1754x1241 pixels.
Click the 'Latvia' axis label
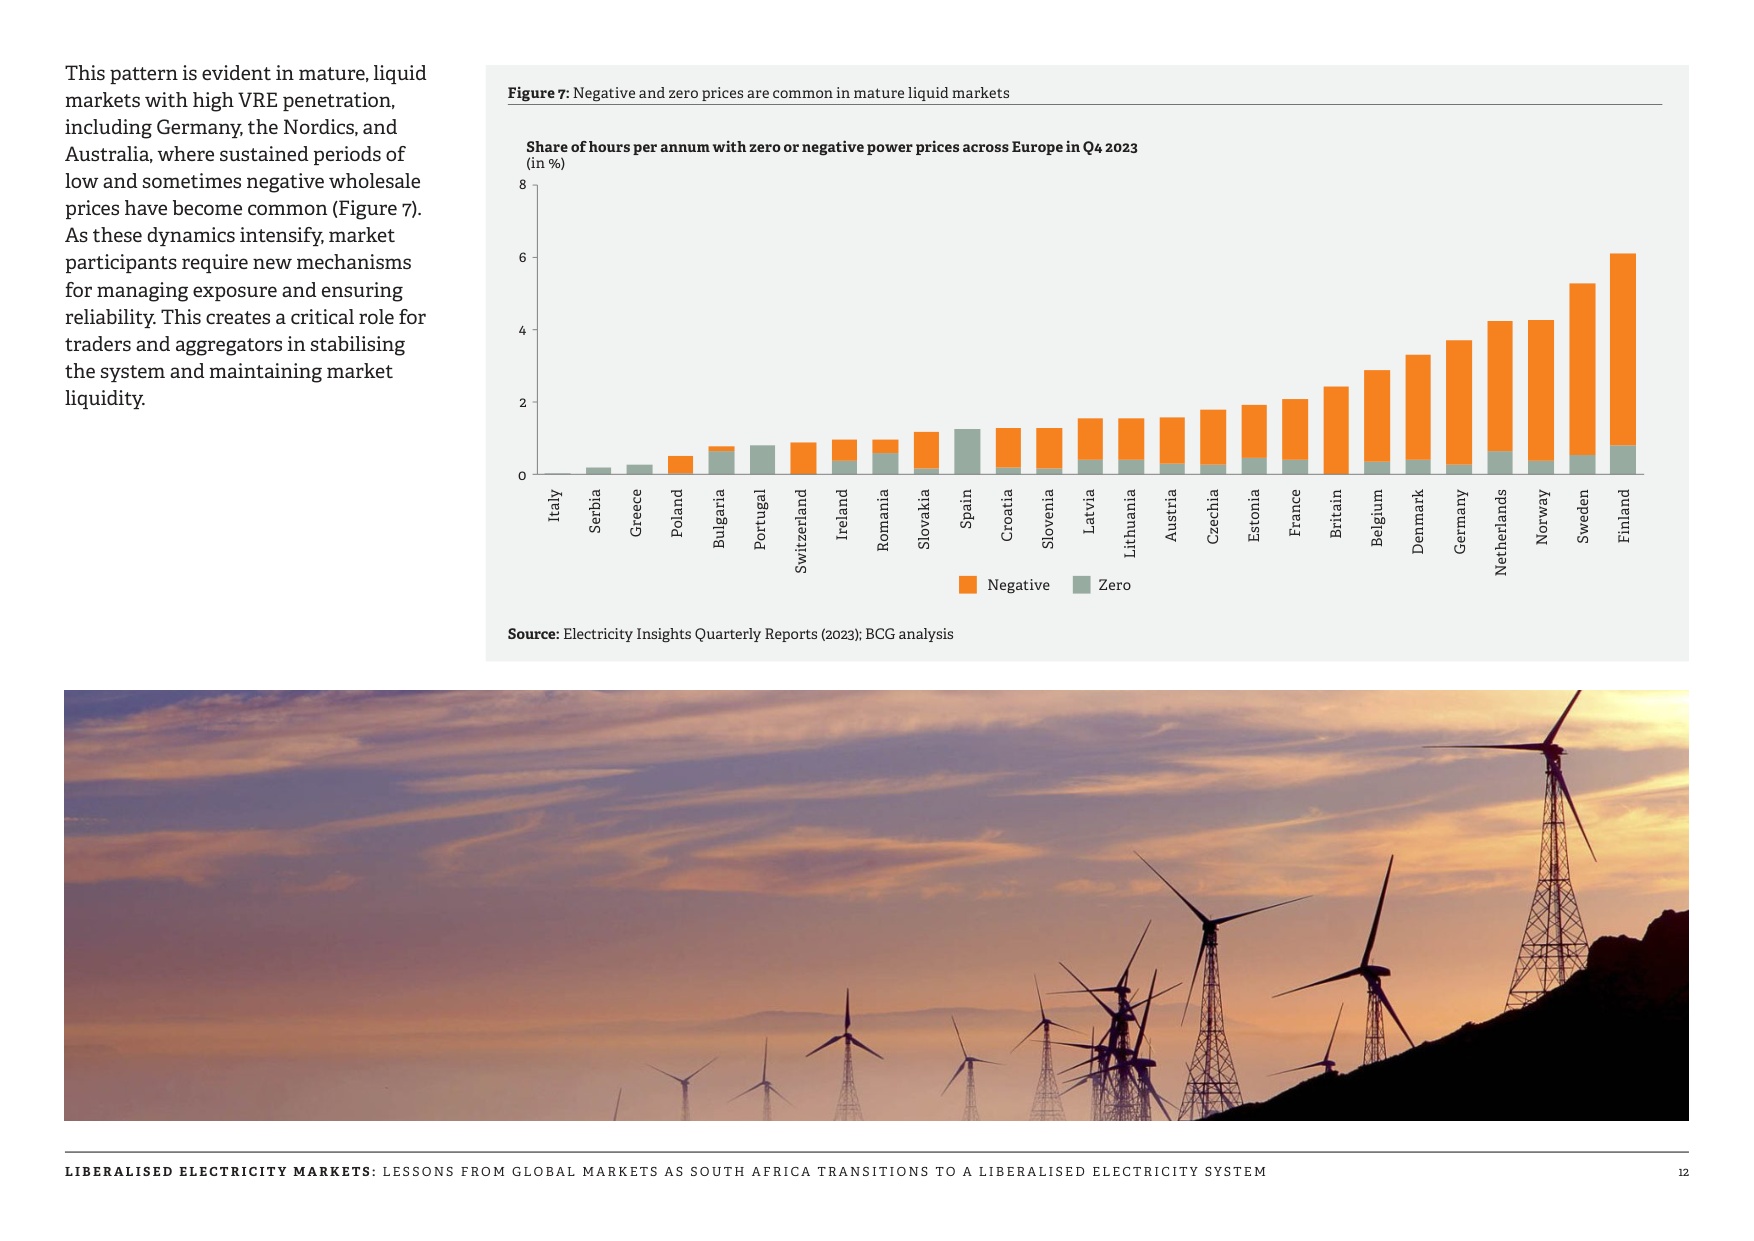click(x=1089, y=511)
